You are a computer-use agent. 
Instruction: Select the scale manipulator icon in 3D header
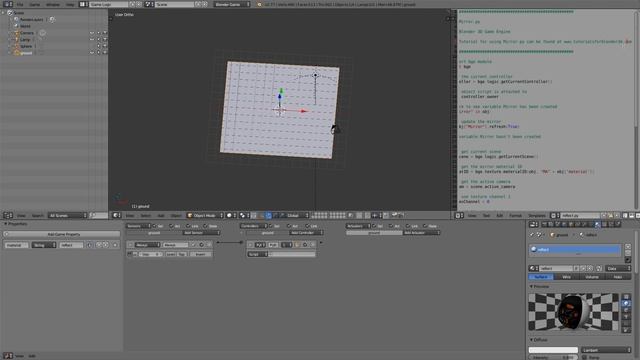pos(282,215)
